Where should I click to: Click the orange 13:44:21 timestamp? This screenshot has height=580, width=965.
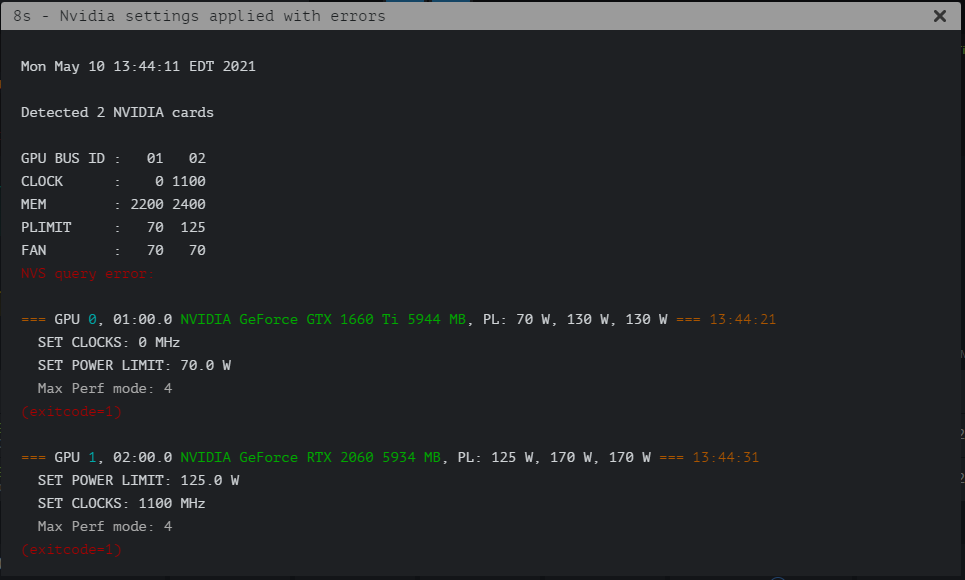[742, 320]
